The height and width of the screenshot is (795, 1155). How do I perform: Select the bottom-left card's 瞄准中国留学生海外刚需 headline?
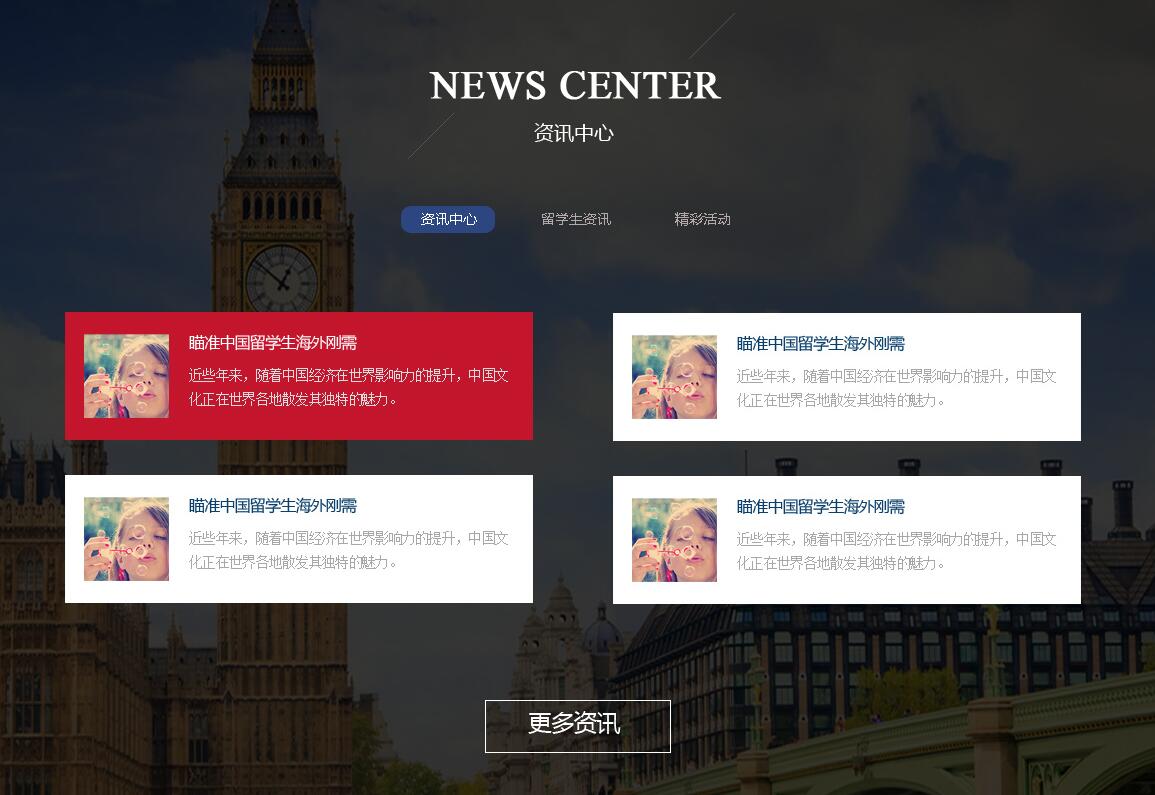pyautogui.click(x=273, y=506)
